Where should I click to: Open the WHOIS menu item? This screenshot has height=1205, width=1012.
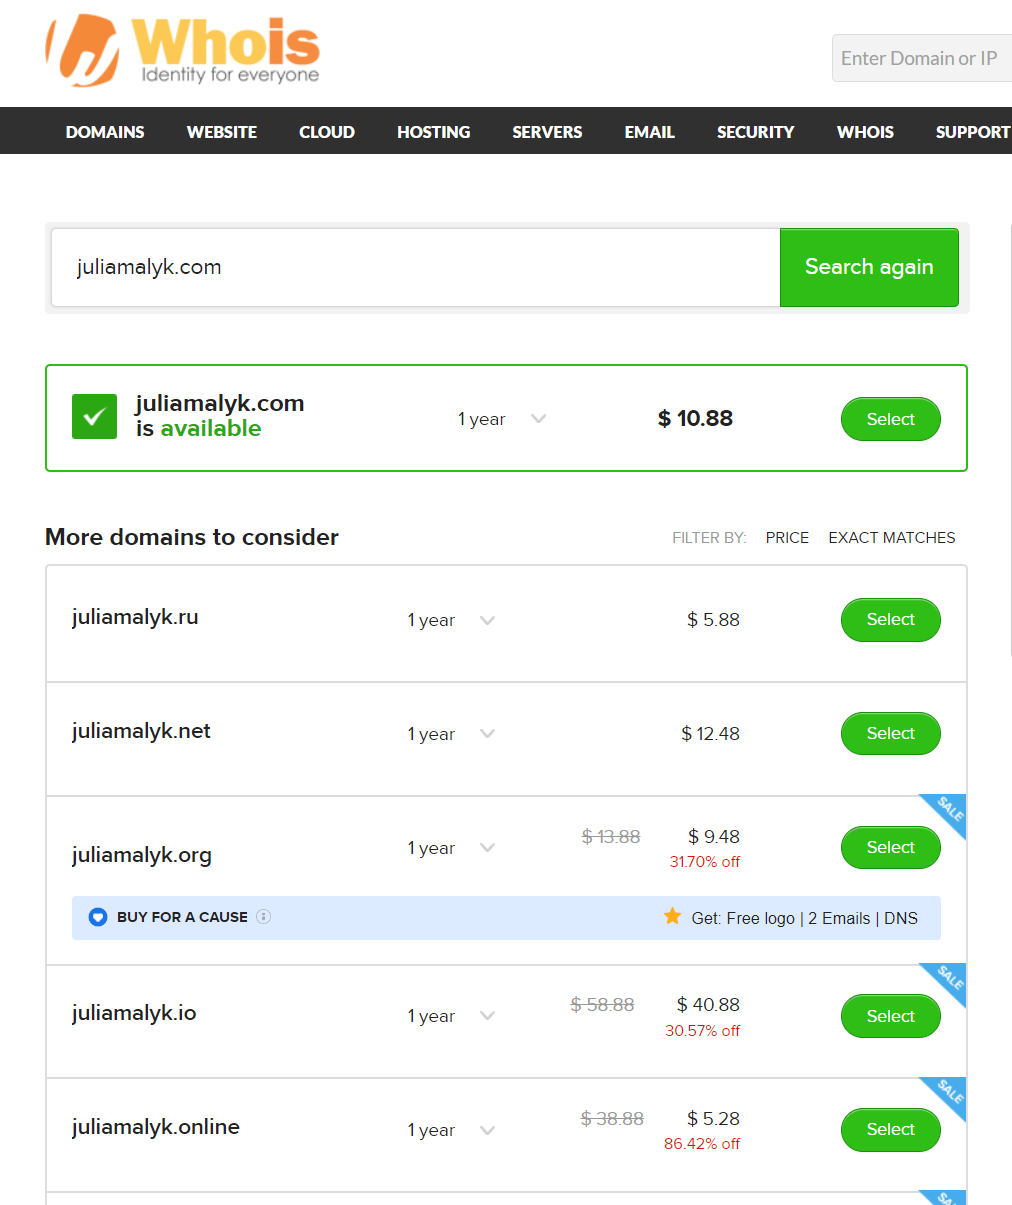tap(866, 132)
